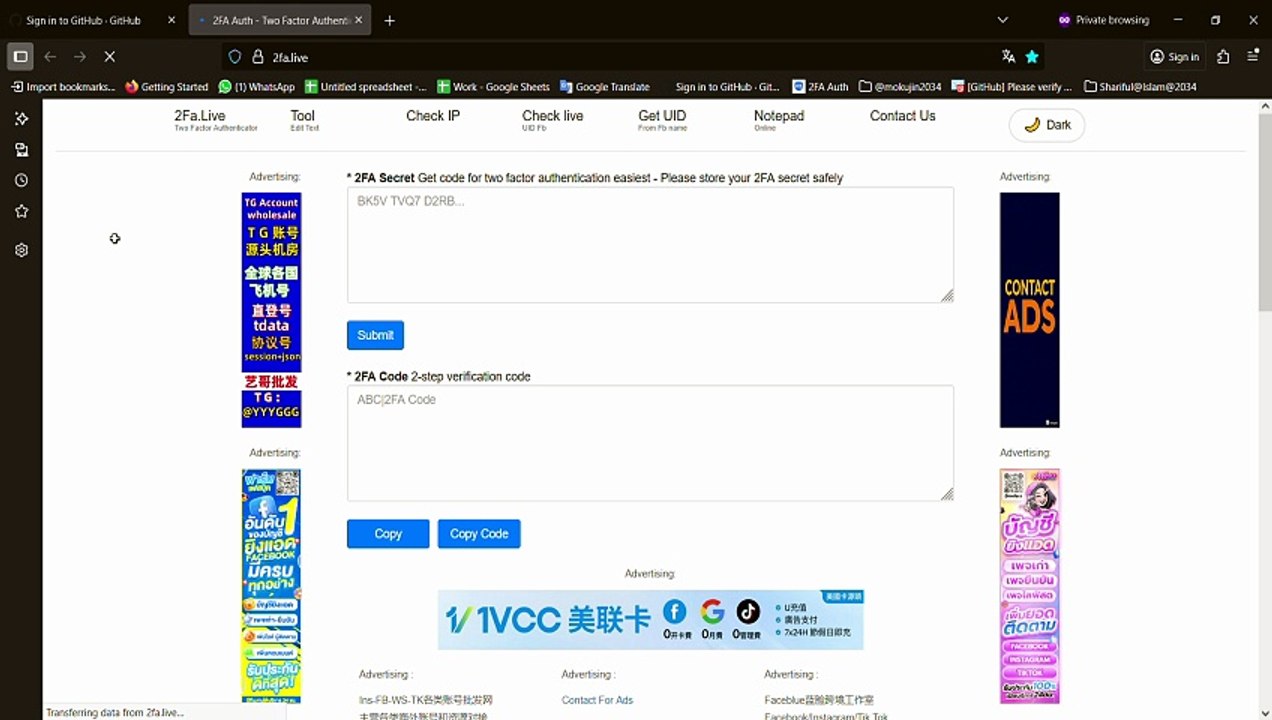Open the 1VCC ad banner

[x=650, y=619]
